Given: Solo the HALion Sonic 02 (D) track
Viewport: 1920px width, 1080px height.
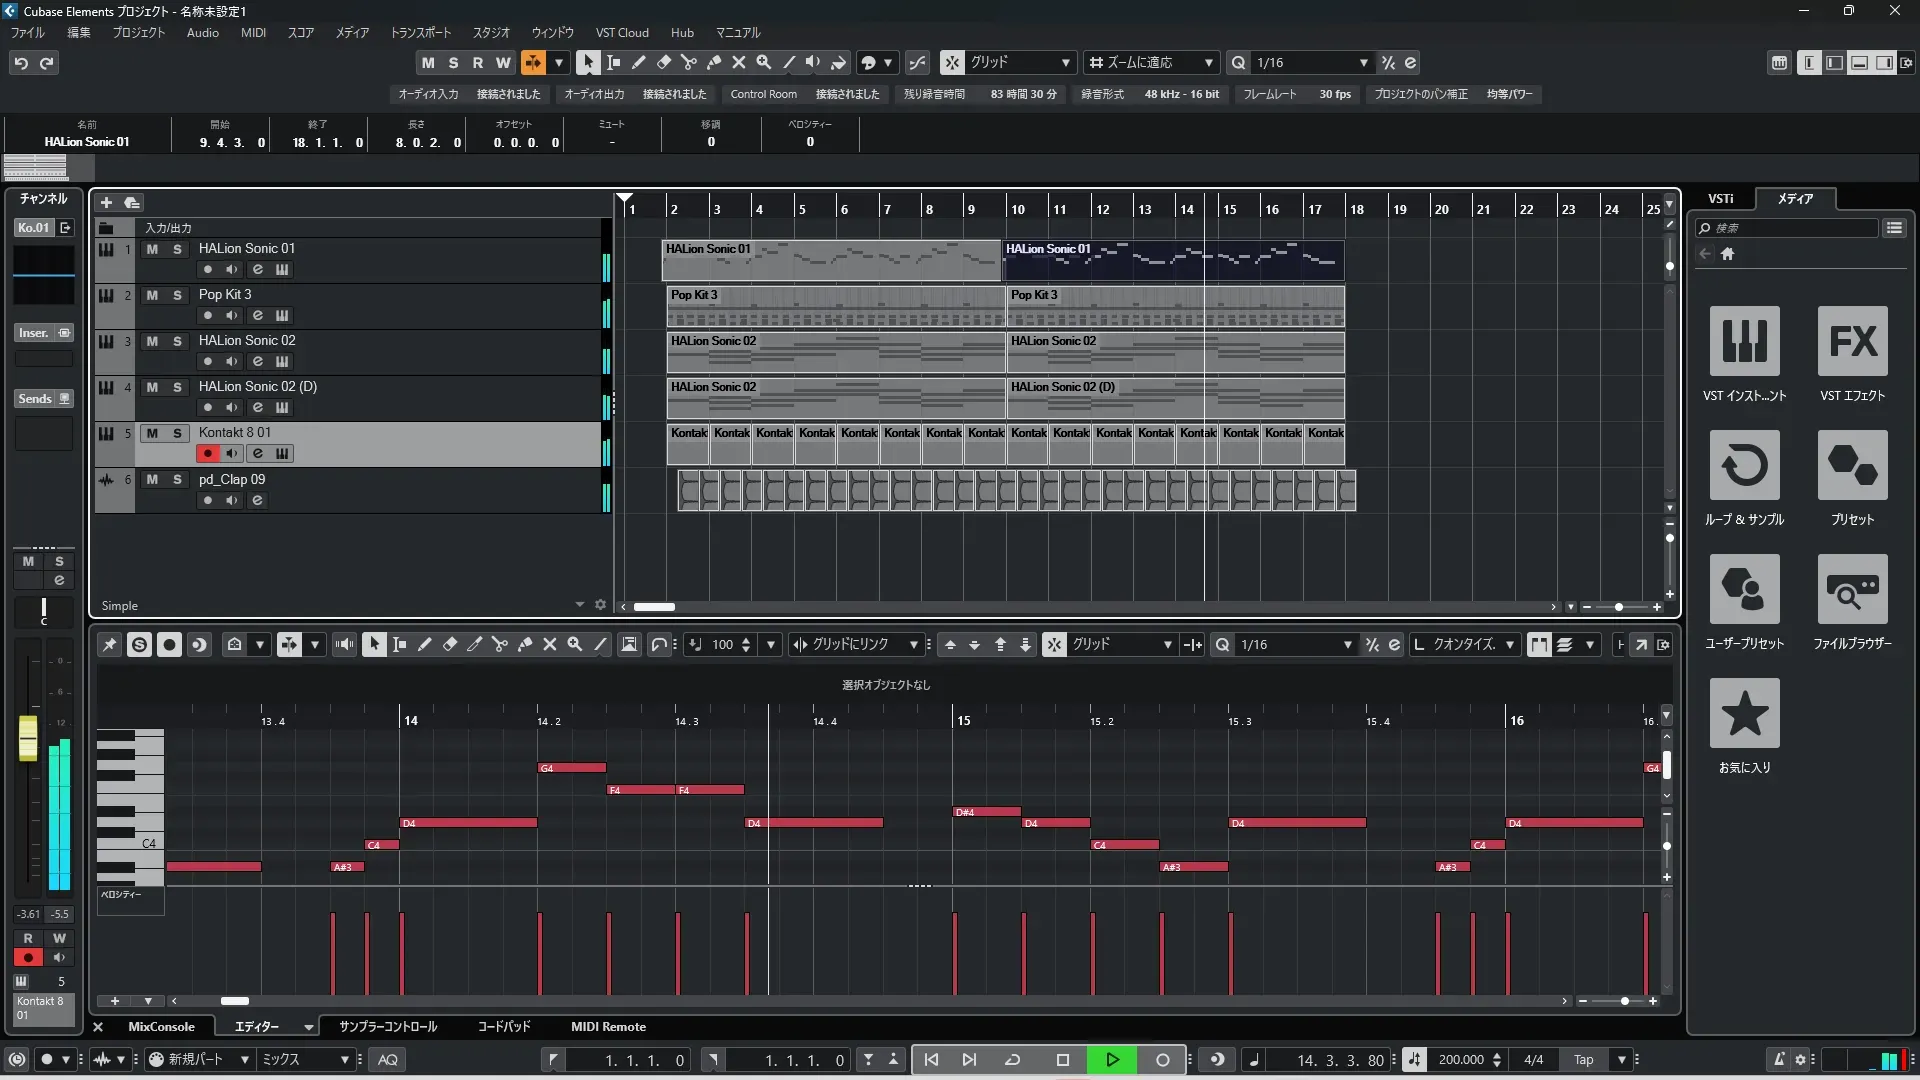Looking at the screenshot, I should coord(177,387).
